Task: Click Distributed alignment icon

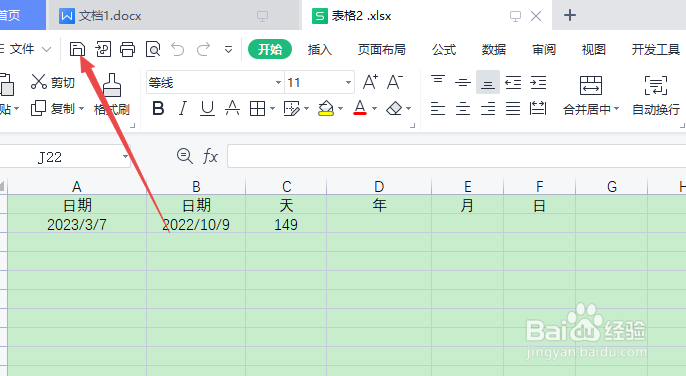Action: [538, 108]
